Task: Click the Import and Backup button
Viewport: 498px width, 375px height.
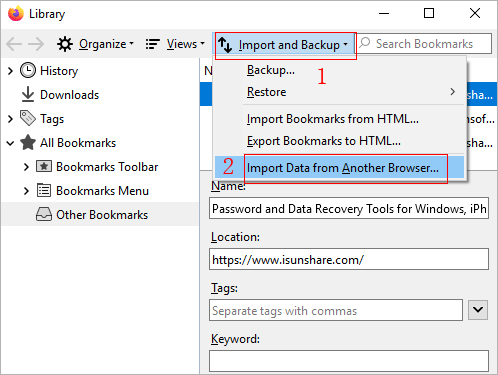Action: (x=283, y=45)
